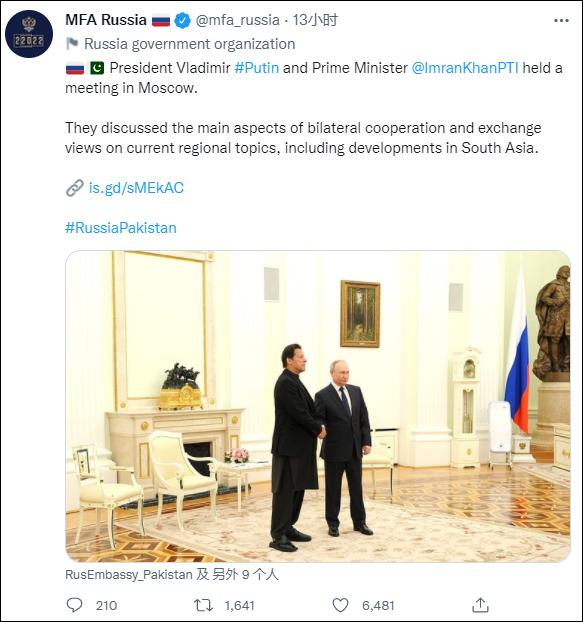Click the 1,641 retweet count
Image resolution: width=583 pixels, height=622 pixels.
[x=240, y=605]
